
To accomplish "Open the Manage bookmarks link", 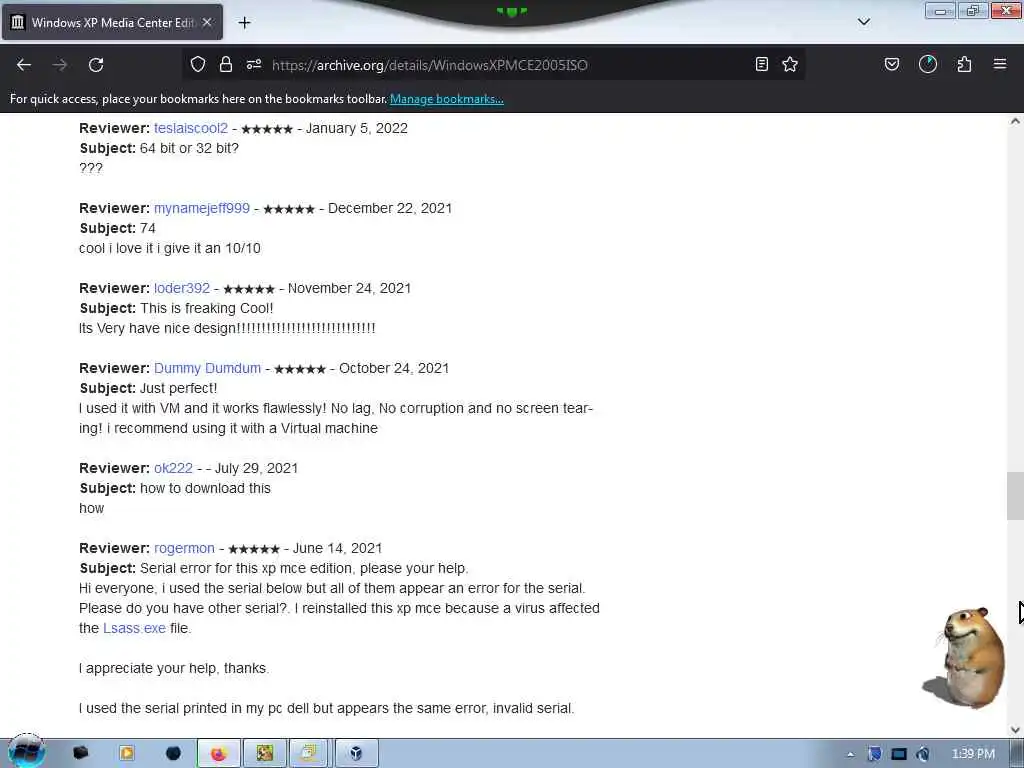I will click(447, 99).
